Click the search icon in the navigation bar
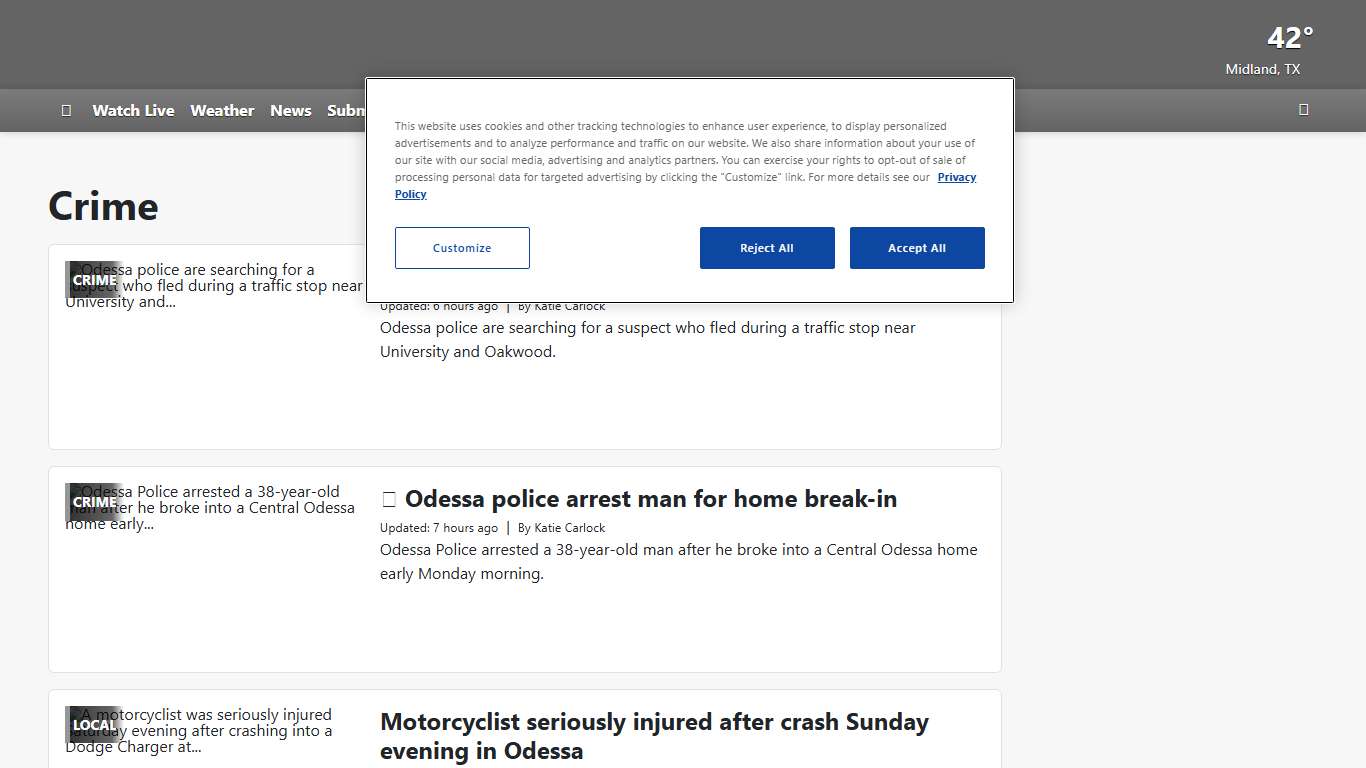The width and height of the screenshot is (1366, 768). click(1303, 110)
